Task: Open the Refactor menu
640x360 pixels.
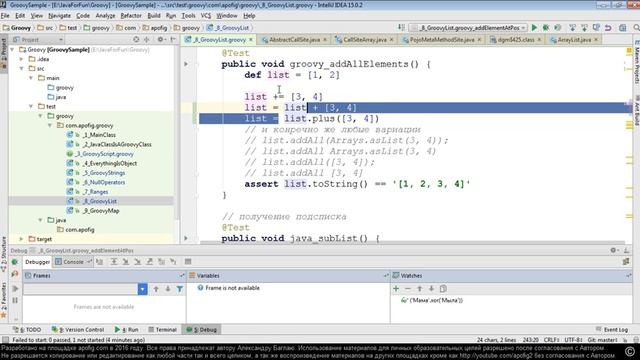Action: [x=131, y=16]
